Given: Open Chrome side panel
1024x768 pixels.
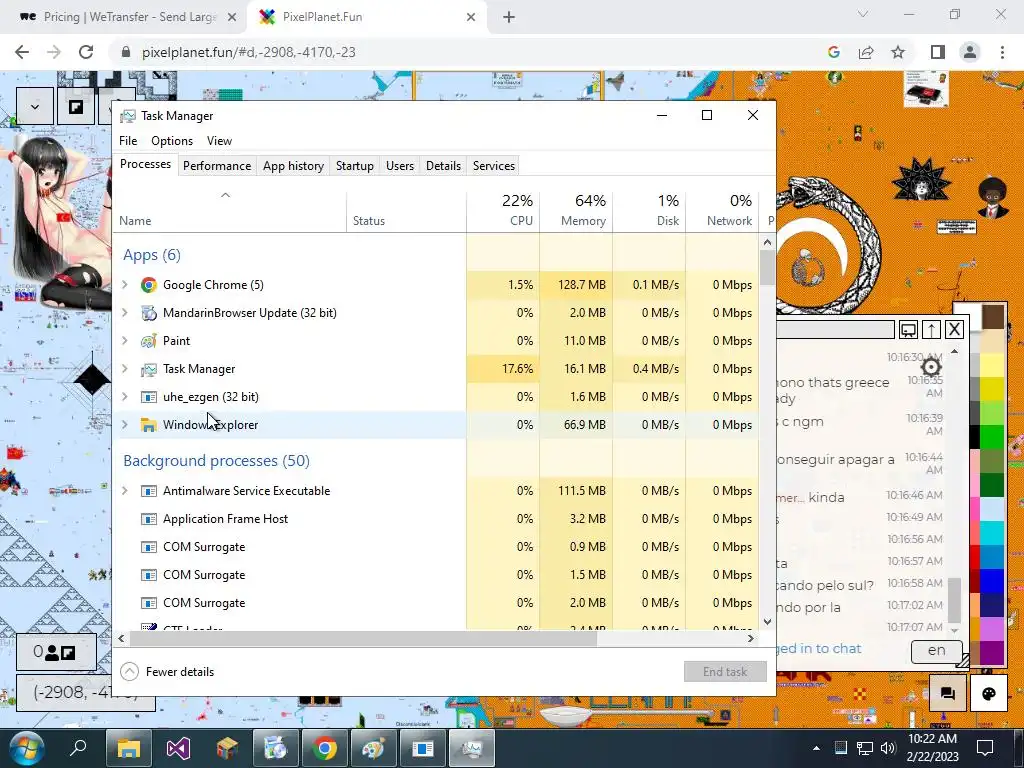Looking at the screenshot, I should click(938, 52).
